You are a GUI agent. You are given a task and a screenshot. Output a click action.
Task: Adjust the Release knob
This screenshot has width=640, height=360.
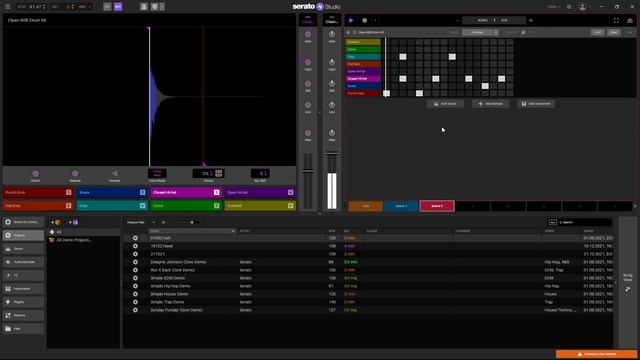click(x=75, y=173)
